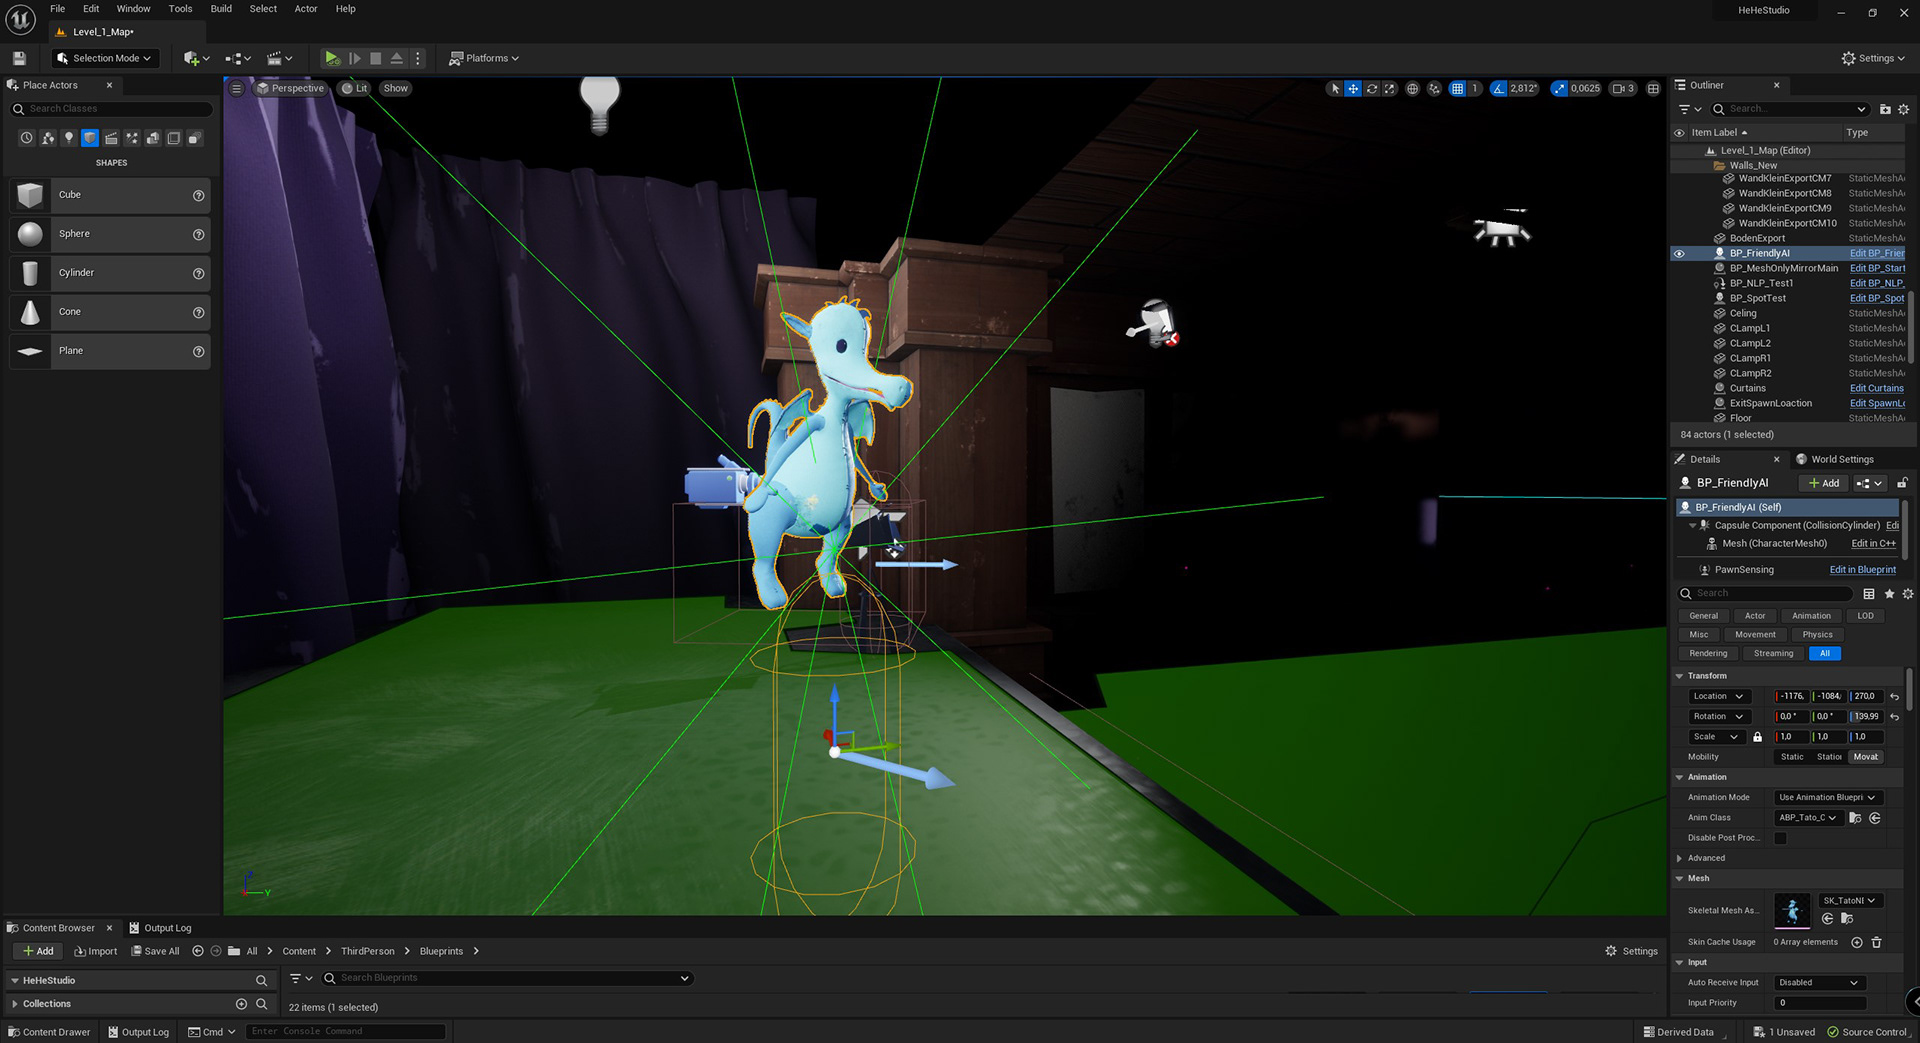
Task: Check the Disable Post Process checkbox
Action: coord(1780,838)
